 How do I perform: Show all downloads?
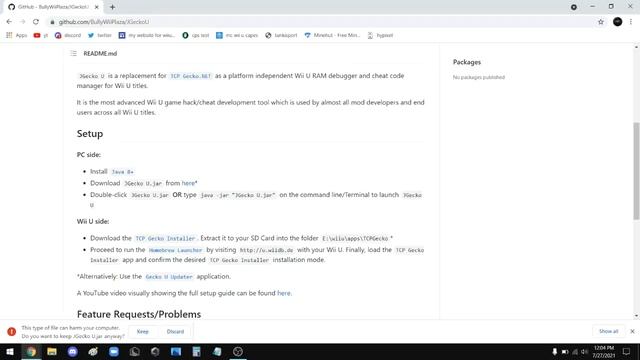pos(609,331)
